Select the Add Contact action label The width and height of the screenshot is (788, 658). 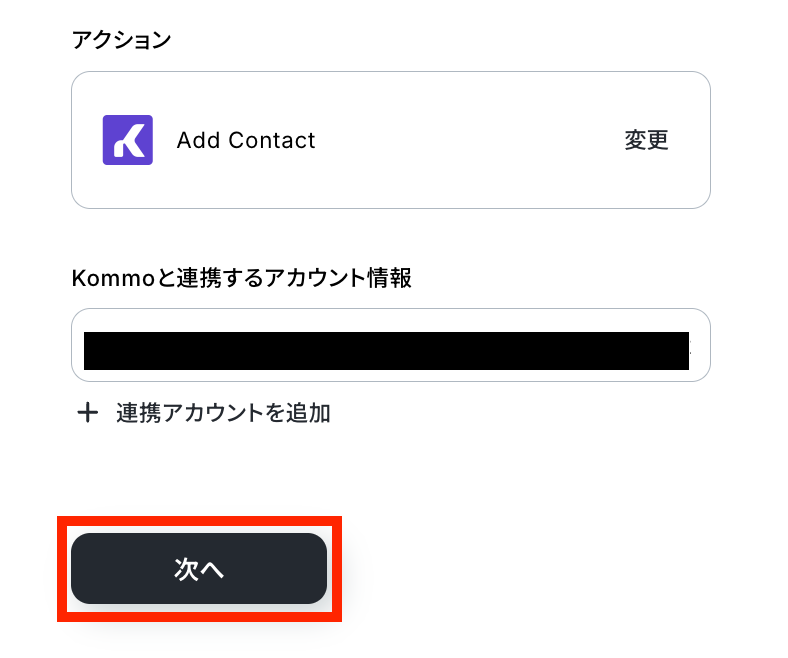(x=246, y=140)
